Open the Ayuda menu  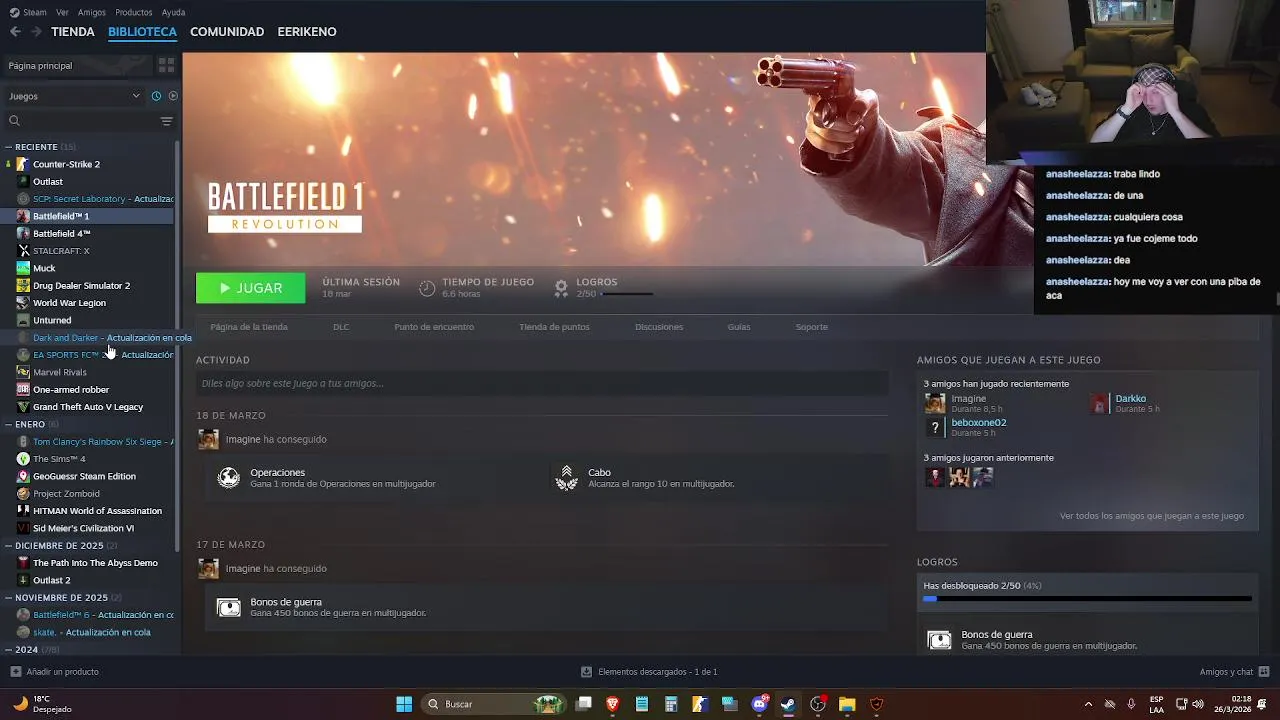tap(173, 12)
